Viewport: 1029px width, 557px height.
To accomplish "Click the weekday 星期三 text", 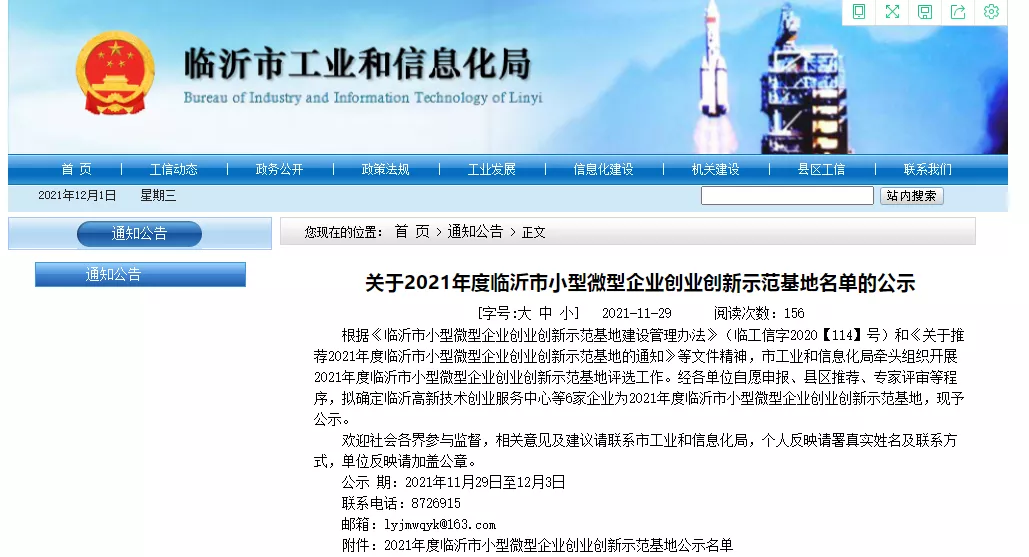I will [x=158, y=196].
